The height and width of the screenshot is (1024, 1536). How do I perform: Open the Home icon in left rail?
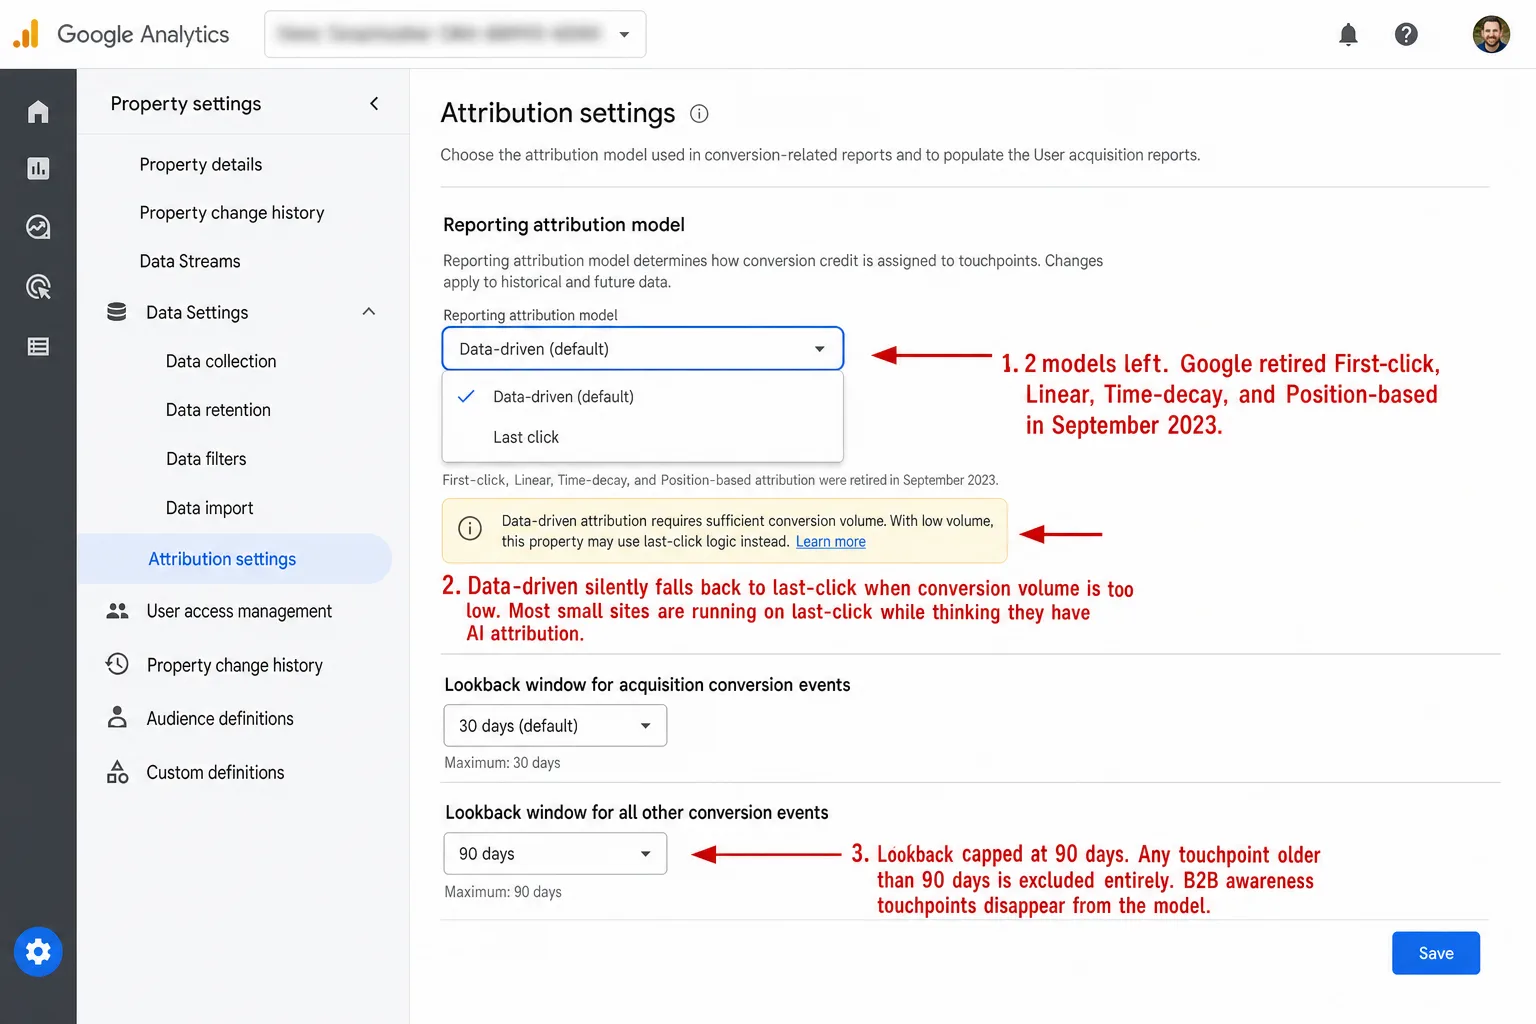pyautogui.click(x=38, y=111)
